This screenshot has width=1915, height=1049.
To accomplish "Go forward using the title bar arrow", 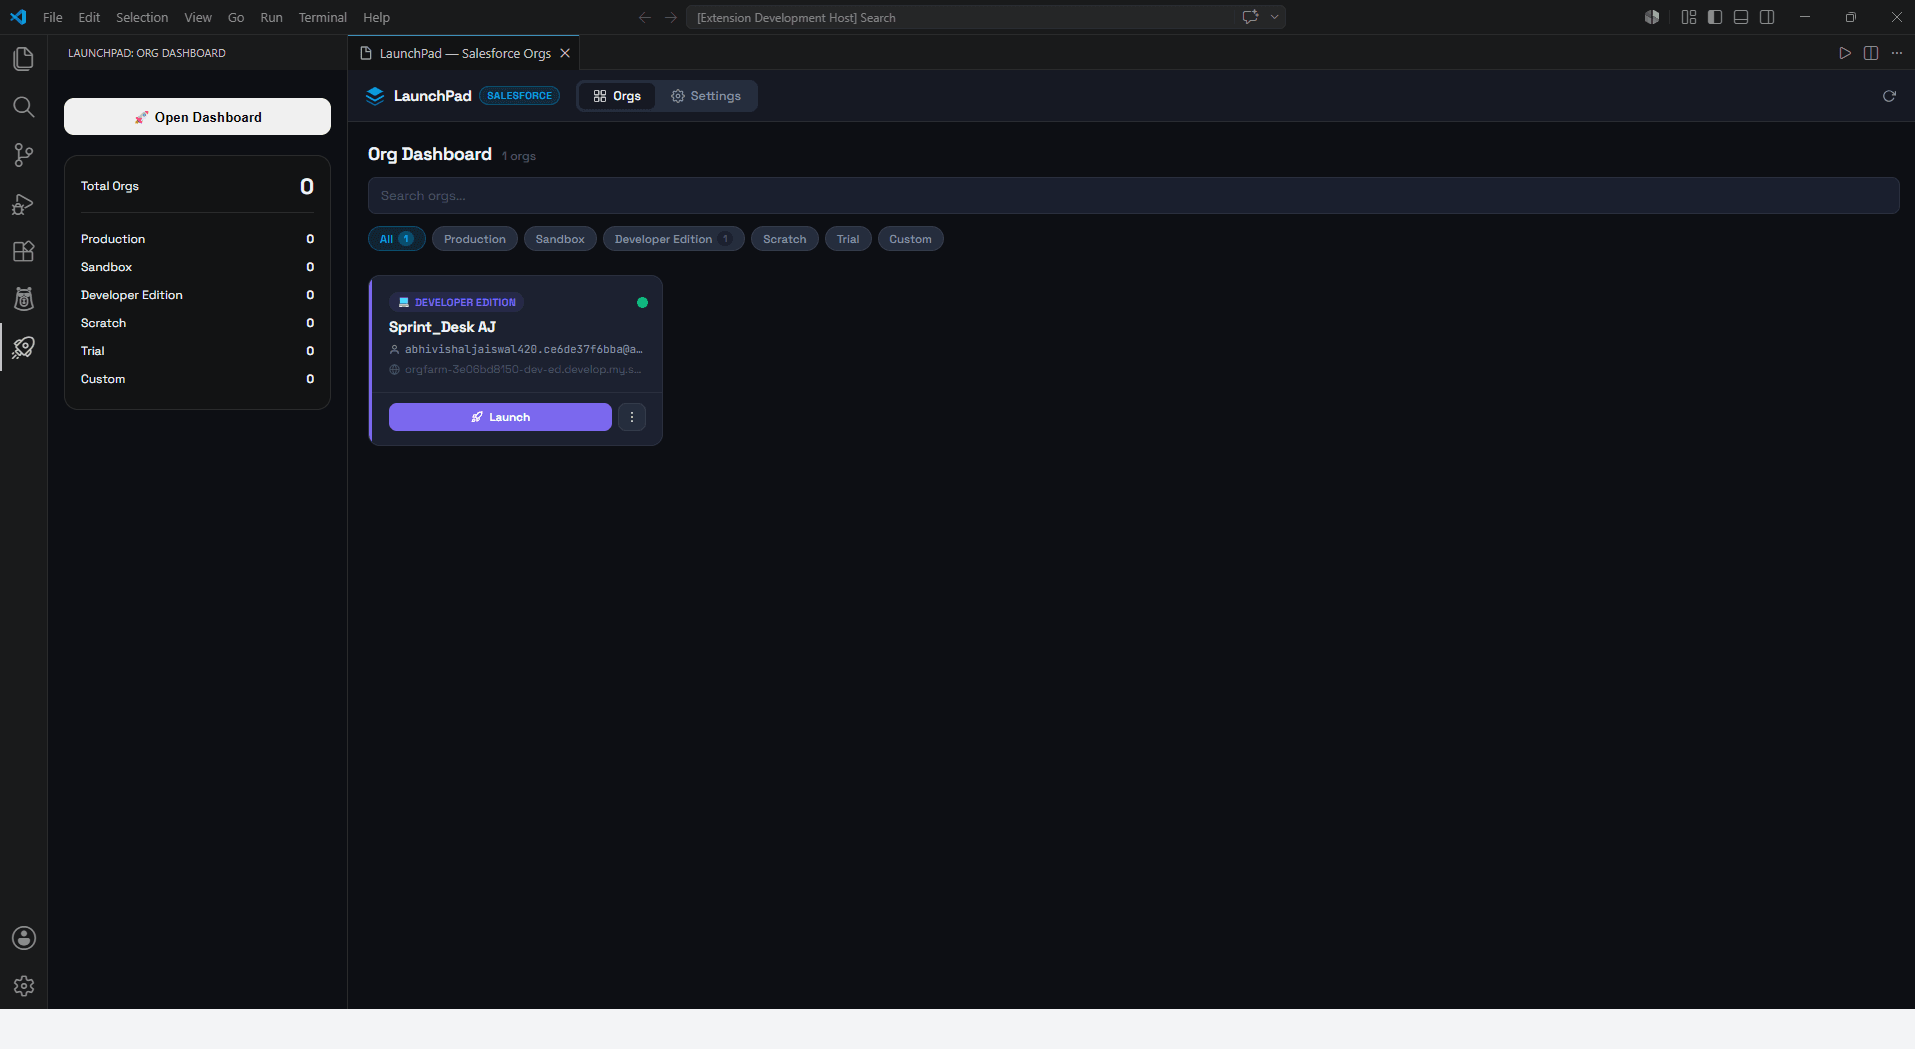I will tap(671, 17).
